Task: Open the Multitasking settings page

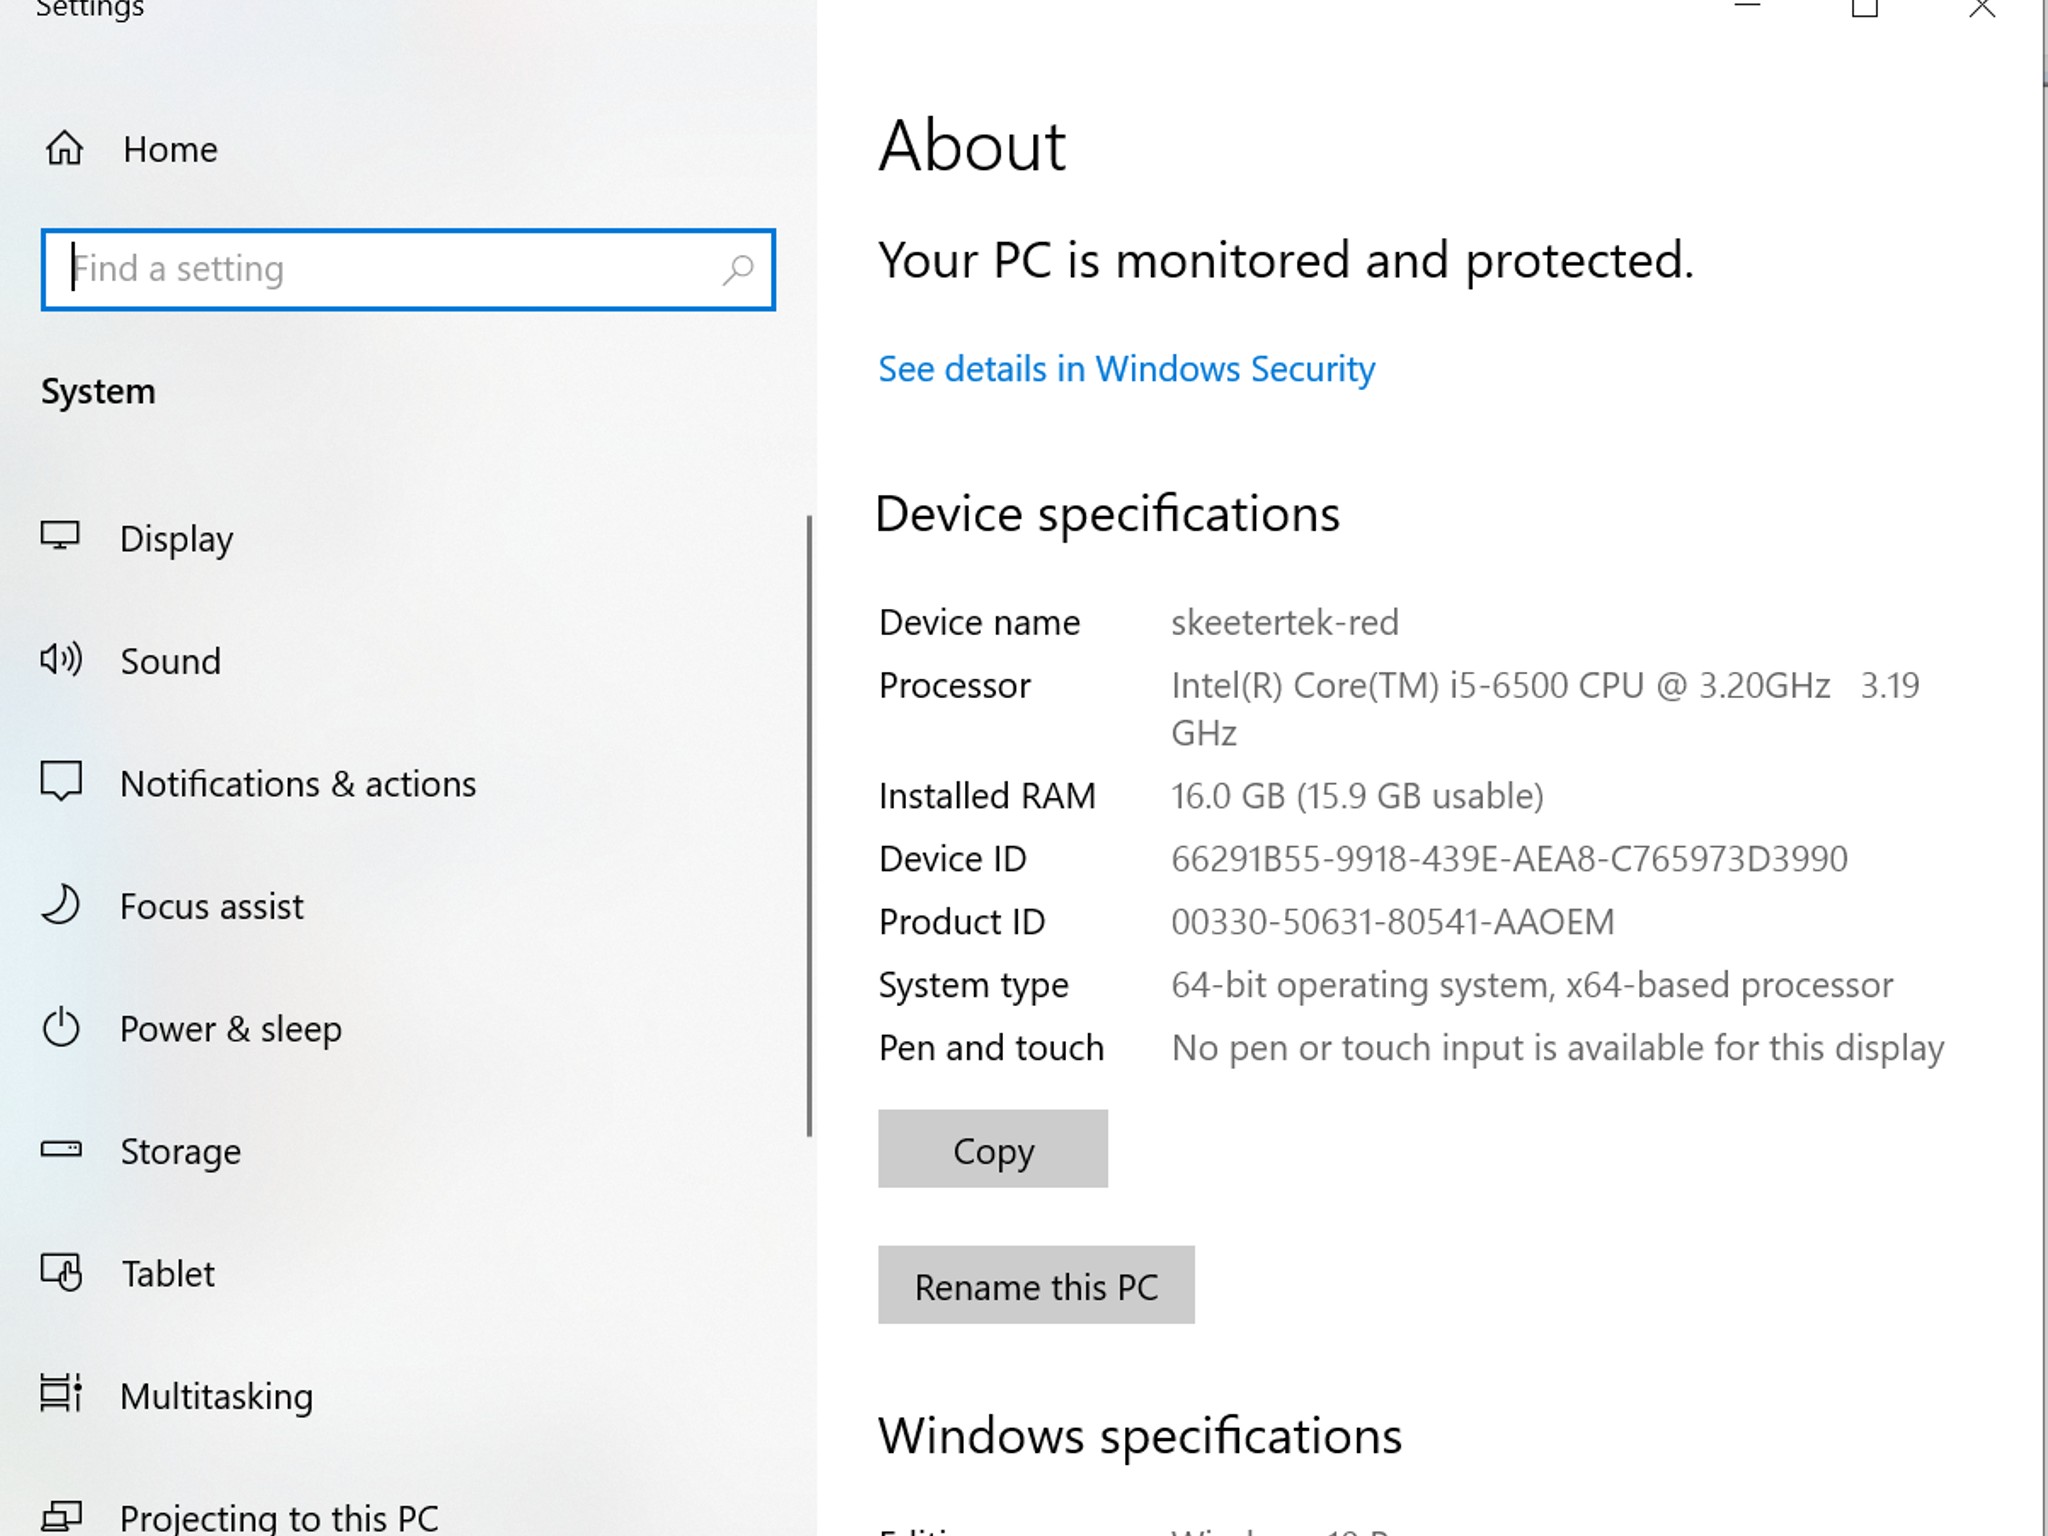Action: click(216, 1394)
